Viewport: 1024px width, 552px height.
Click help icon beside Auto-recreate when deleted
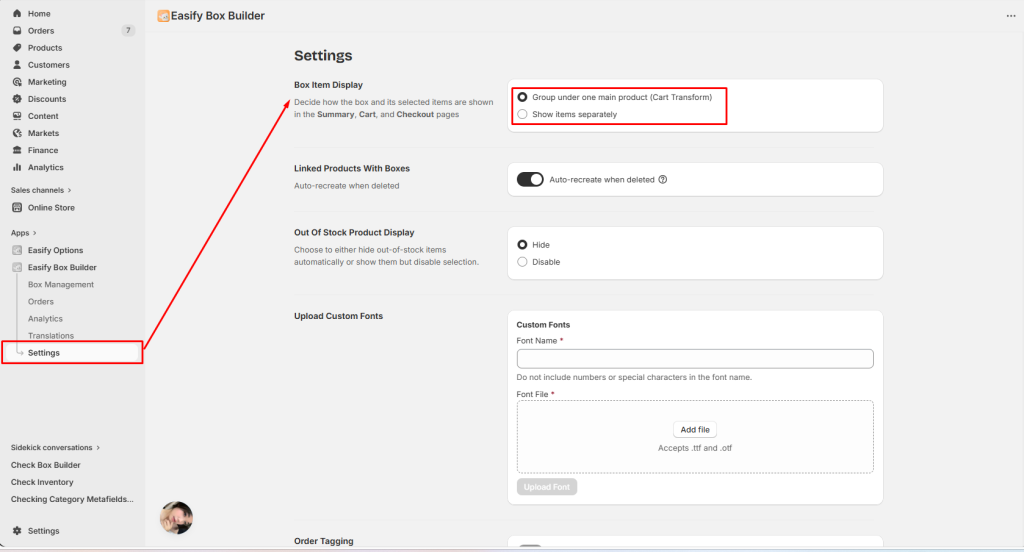pos(663,180)
